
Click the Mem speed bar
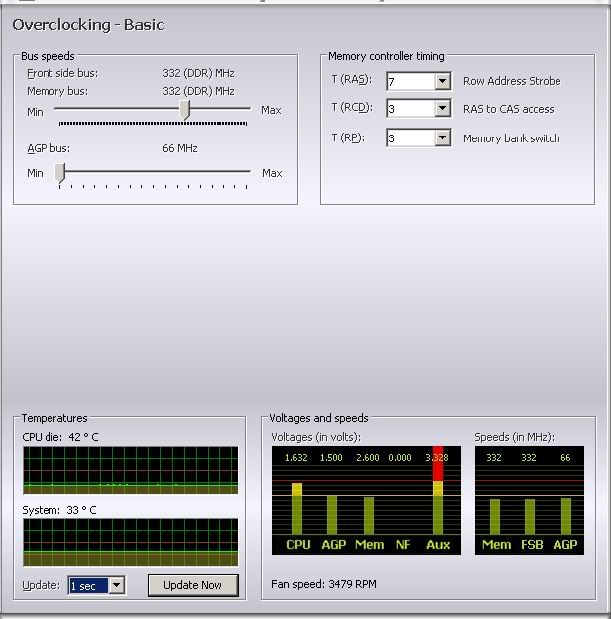(x=495, y=517)
